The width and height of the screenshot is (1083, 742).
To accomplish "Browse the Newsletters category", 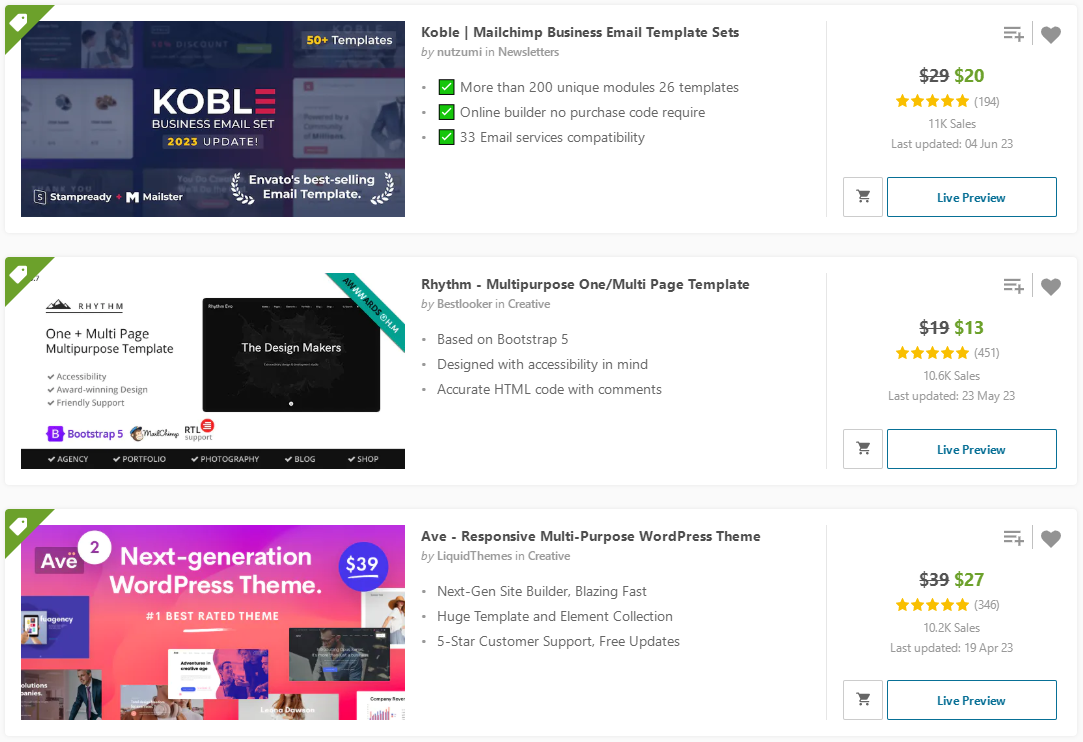I will (x=528, y=52).
